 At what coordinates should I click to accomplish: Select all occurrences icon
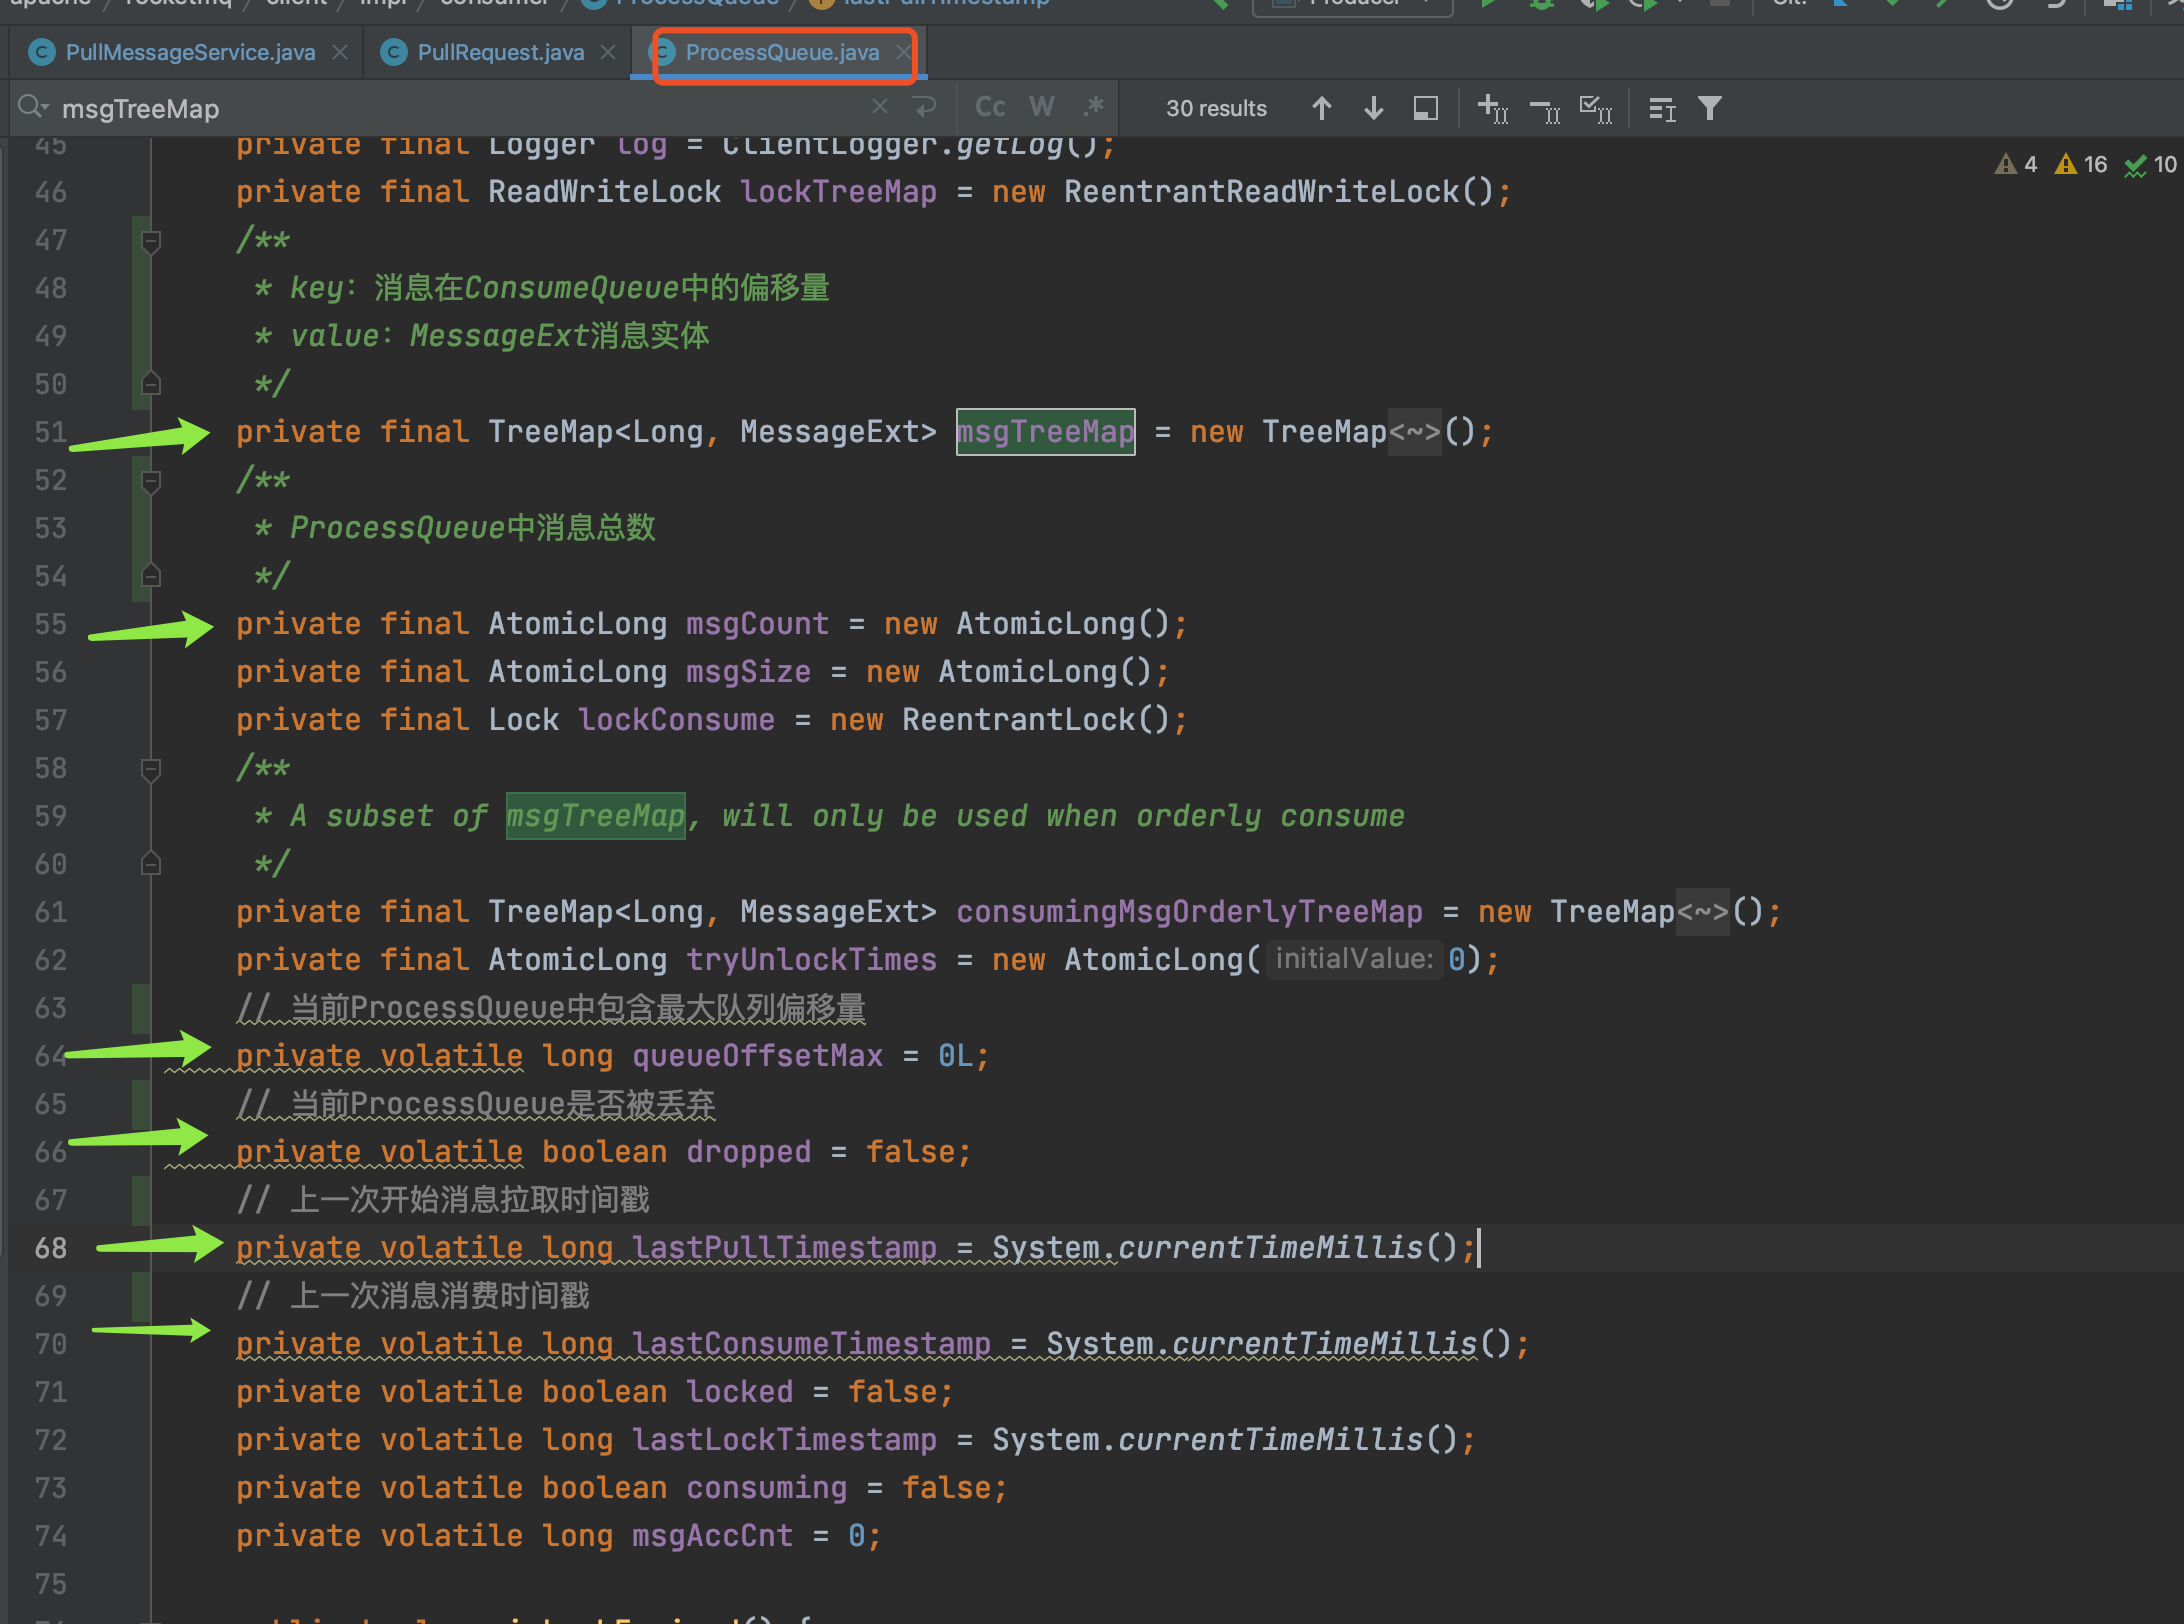[x=1596, y=108]
